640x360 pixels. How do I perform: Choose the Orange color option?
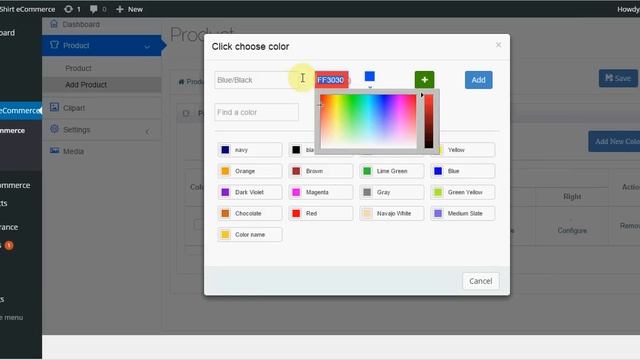(x=250, y=171)
